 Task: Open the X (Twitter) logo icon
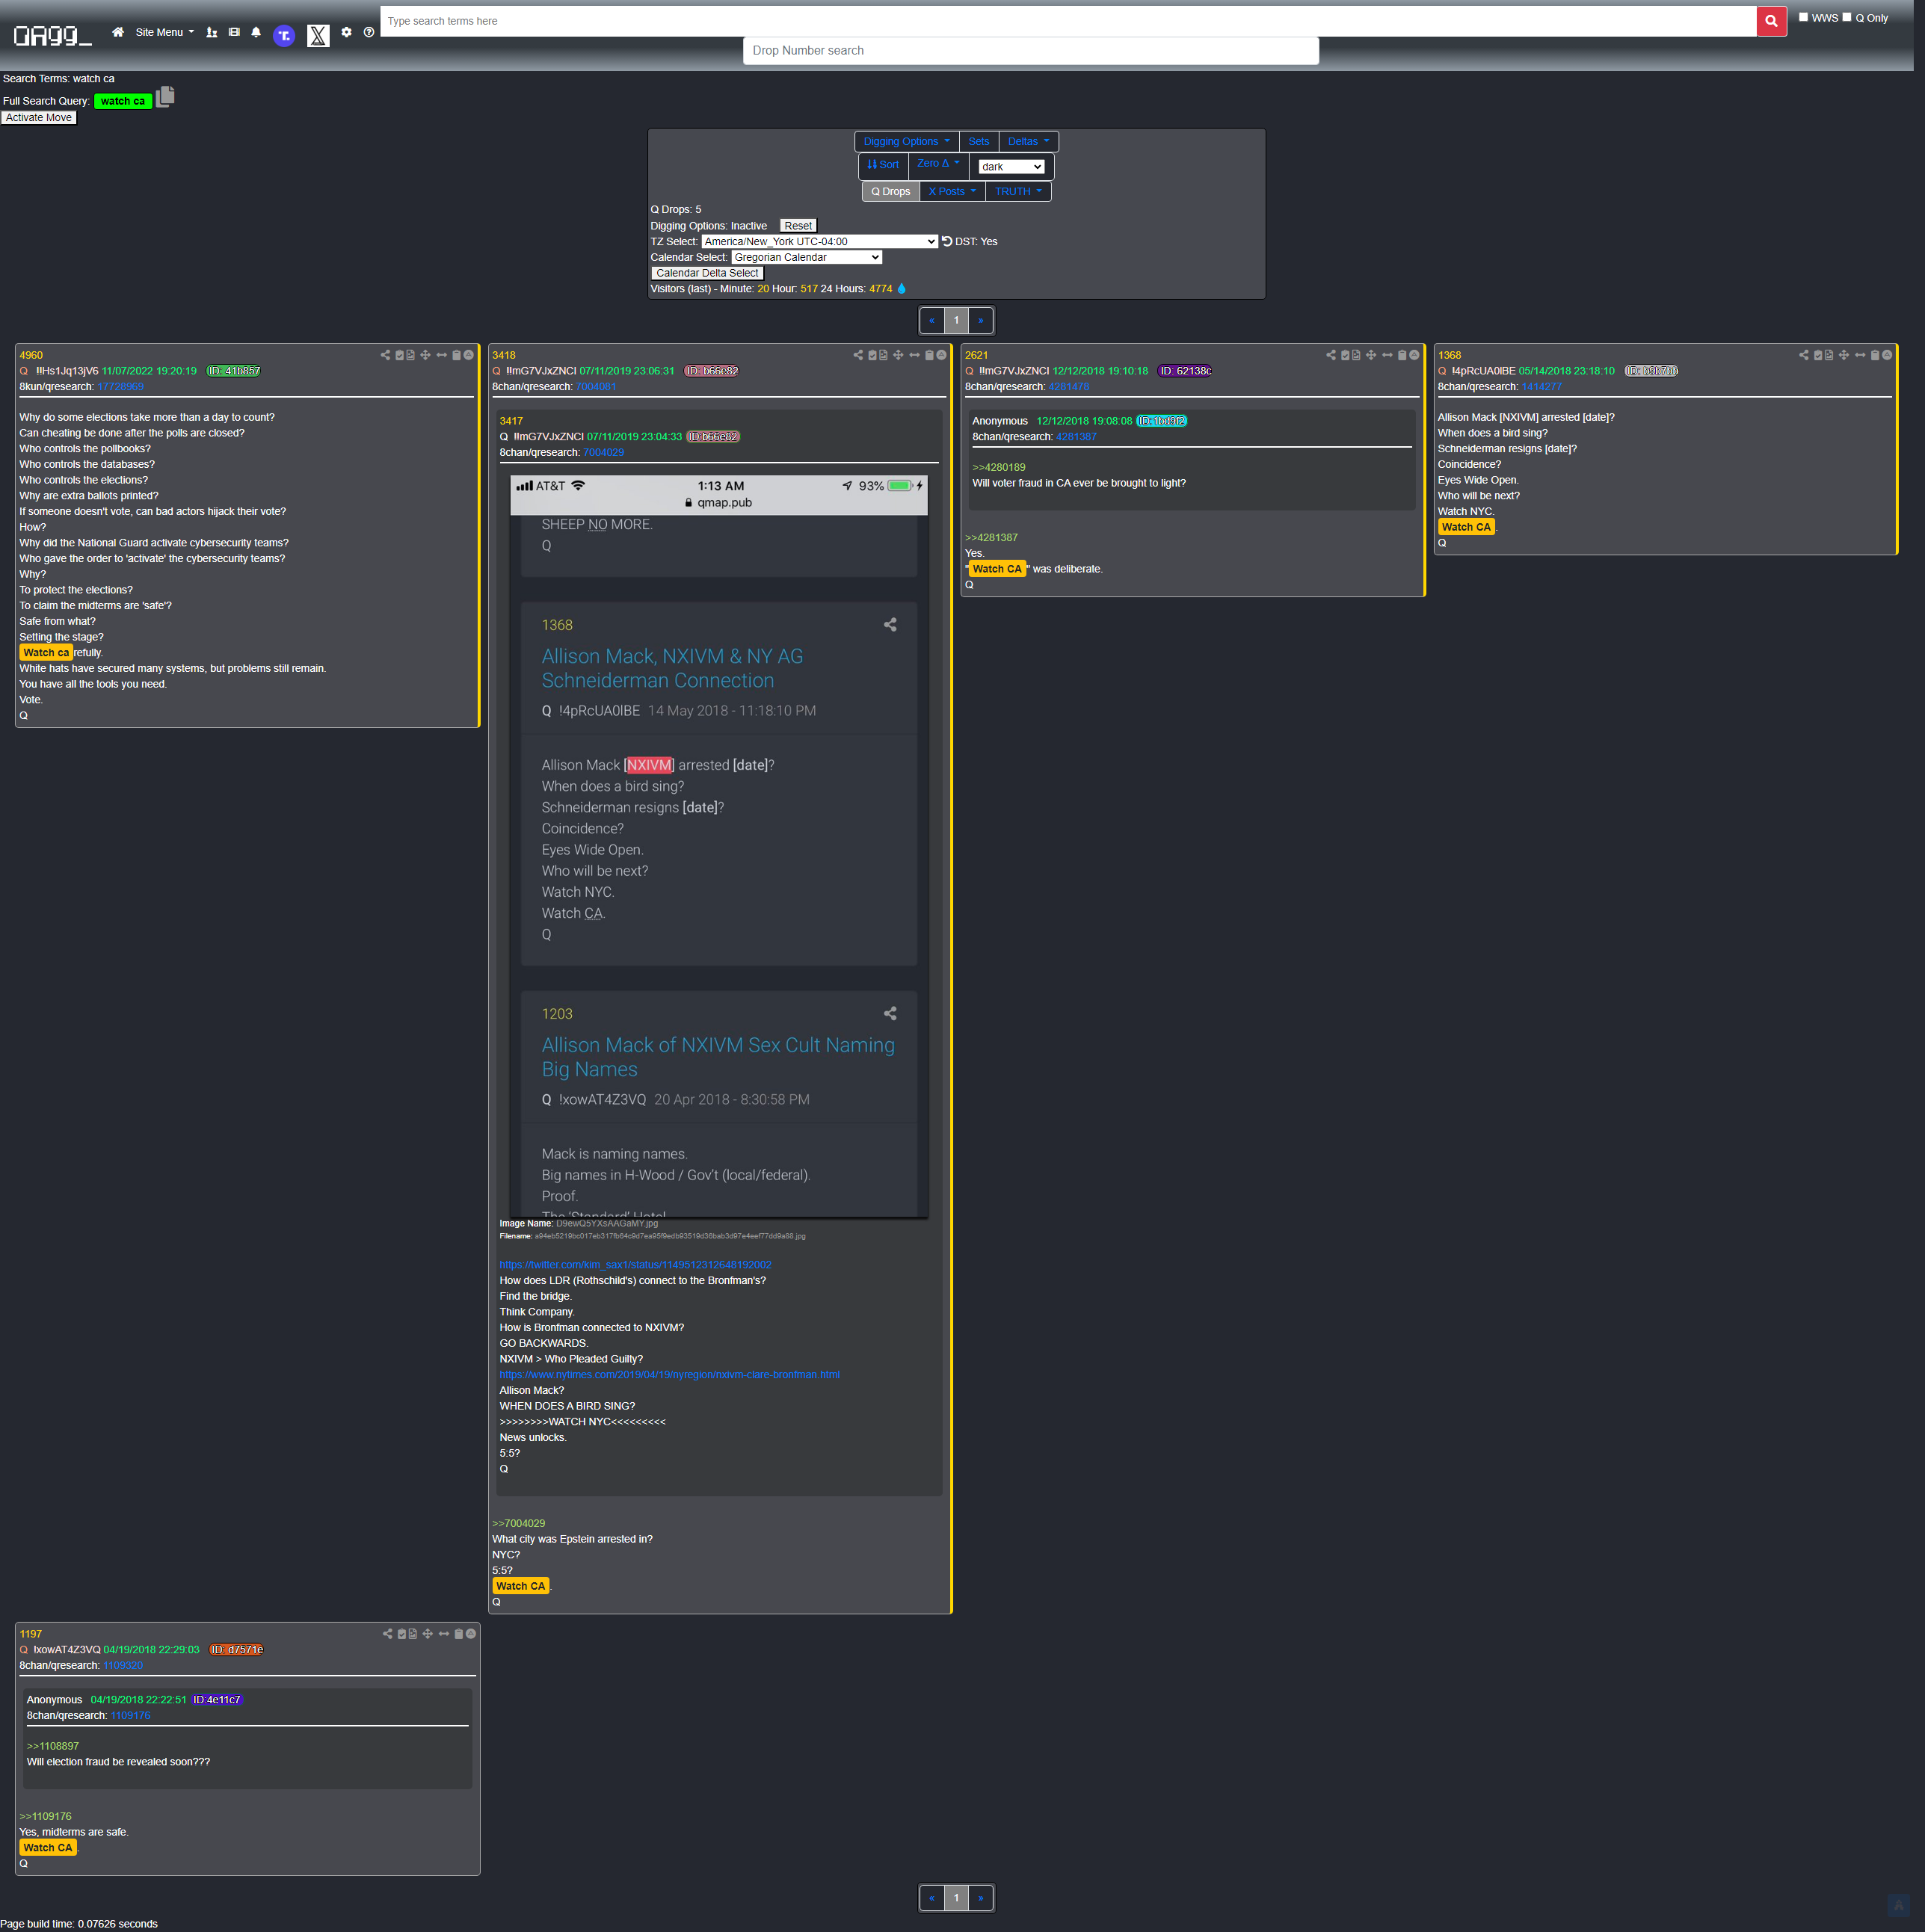318,35
